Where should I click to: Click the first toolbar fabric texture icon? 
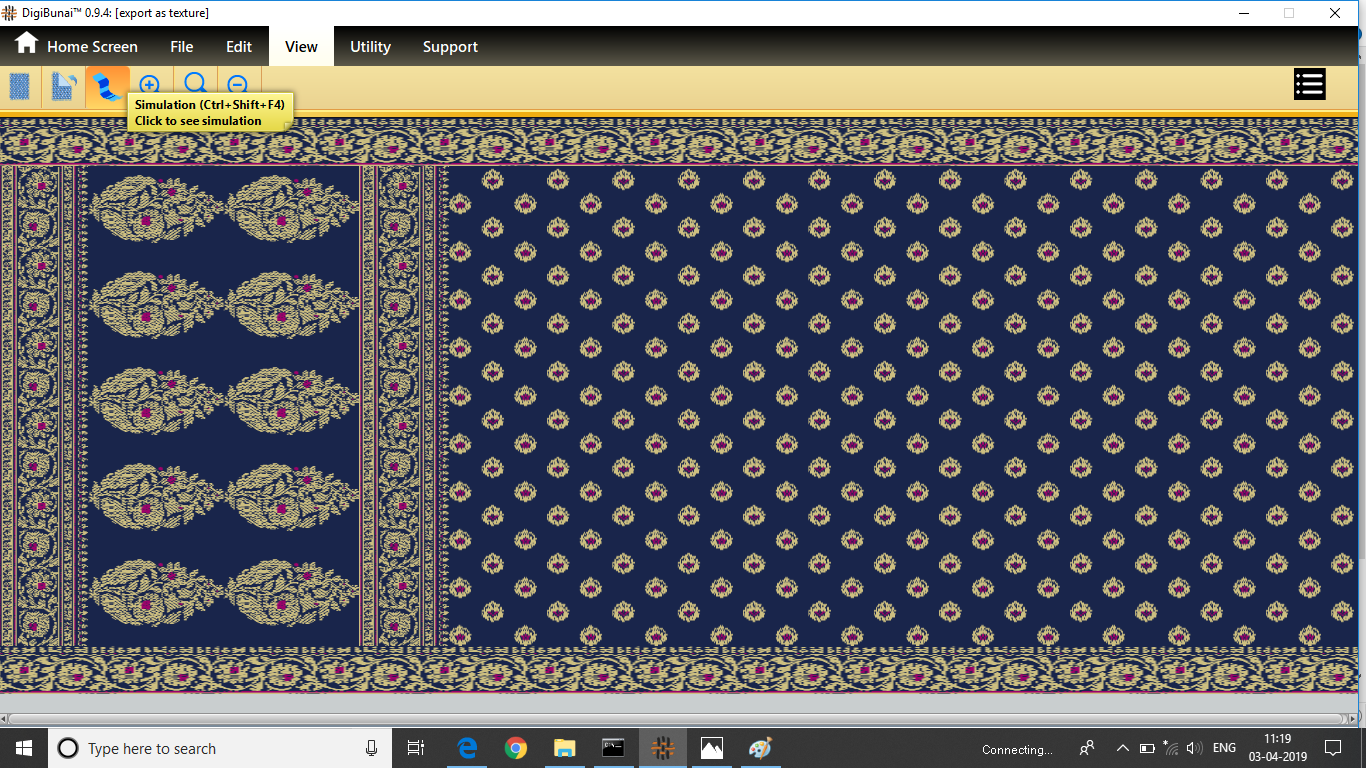20,86
